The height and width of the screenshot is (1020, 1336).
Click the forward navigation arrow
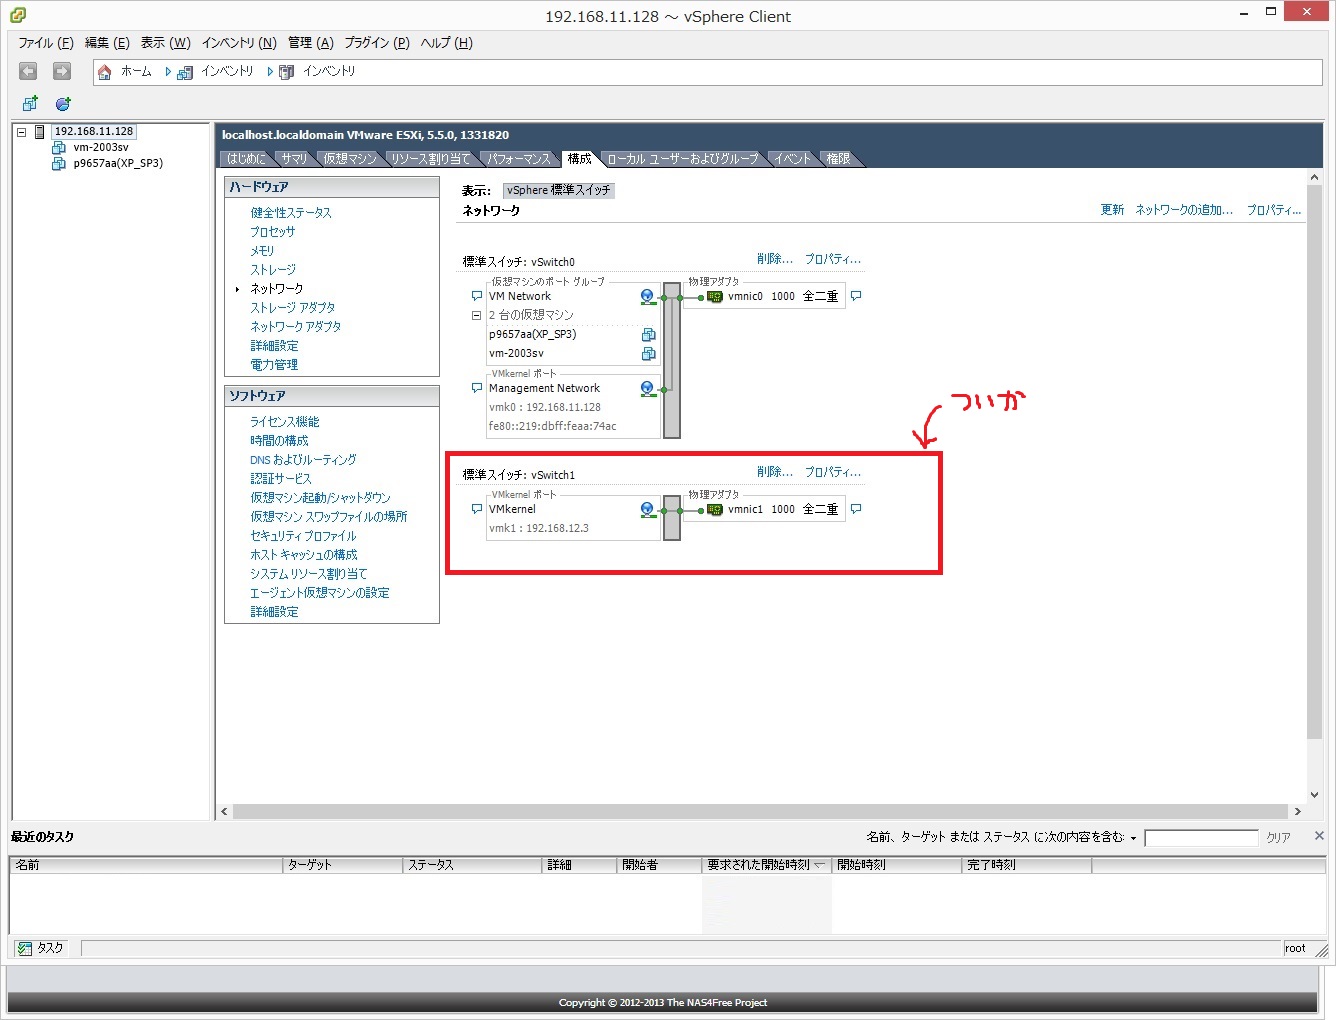click(x=62, y=71)
